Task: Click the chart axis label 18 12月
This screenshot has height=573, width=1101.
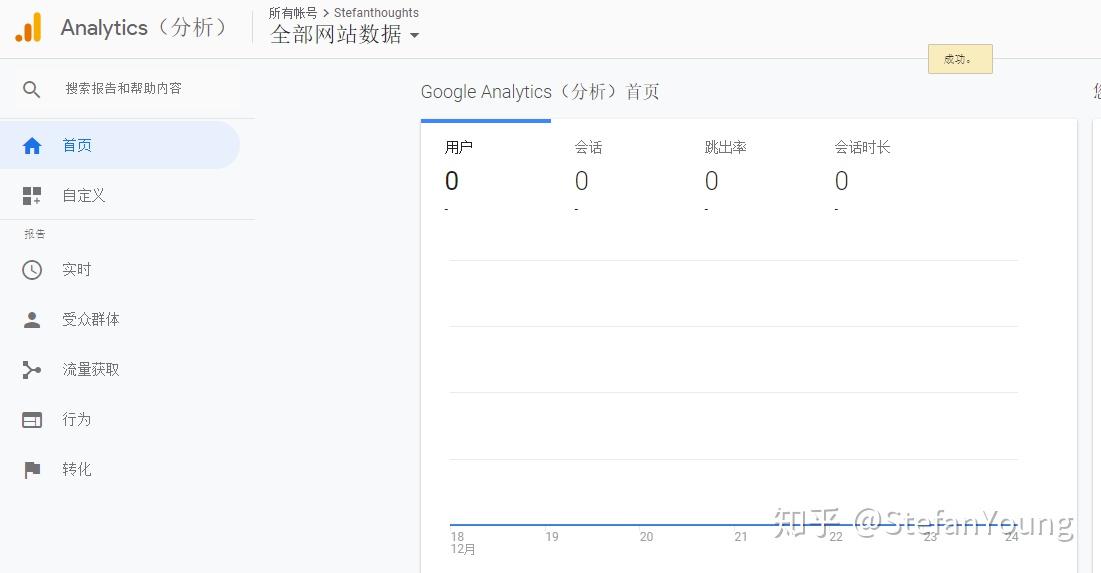Action: tap(462, 543)
